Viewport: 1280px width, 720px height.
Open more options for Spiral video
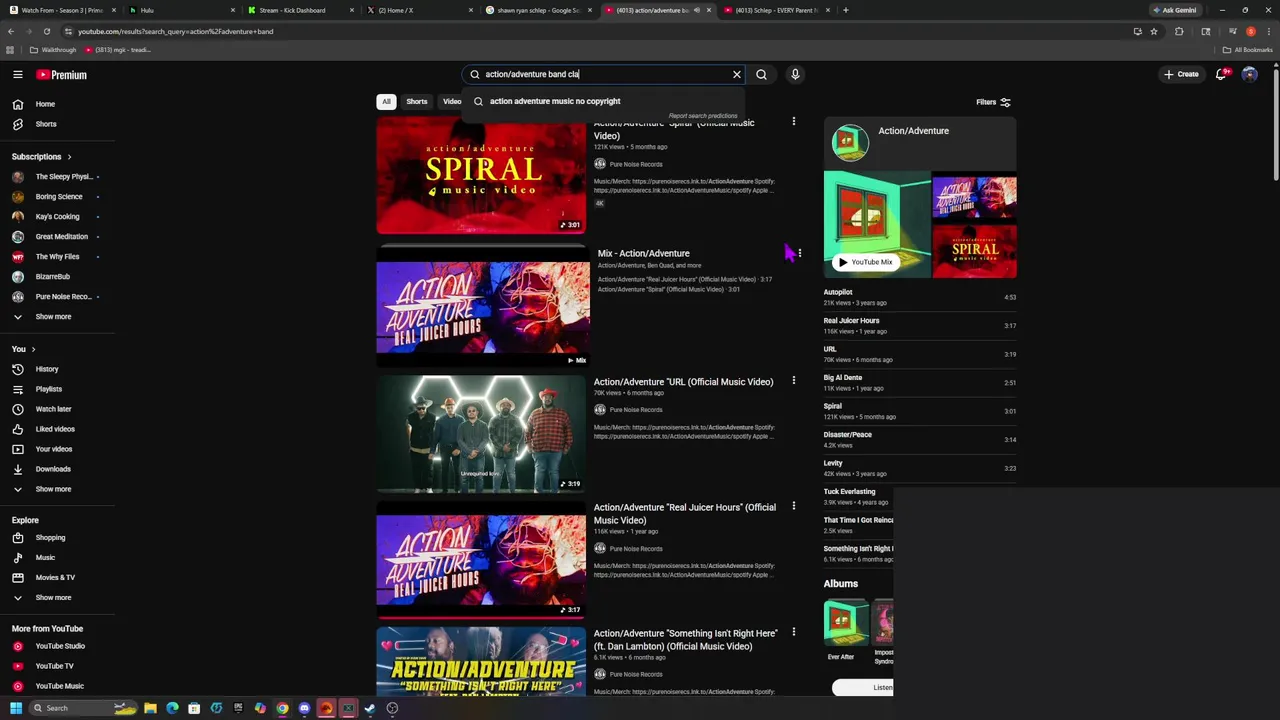click(x=794, y=122)
